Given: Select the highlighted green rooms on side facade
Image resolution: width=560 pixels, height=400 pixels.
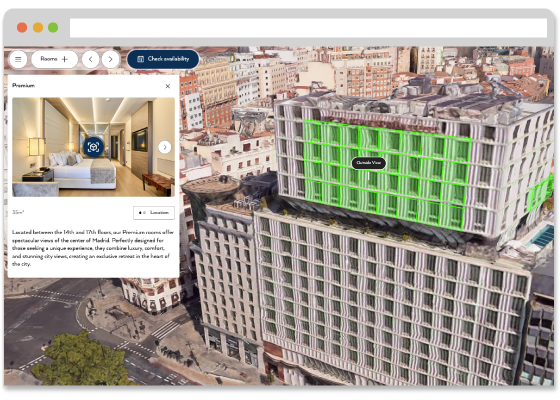Looking at the screenshot, I should 539,194.
